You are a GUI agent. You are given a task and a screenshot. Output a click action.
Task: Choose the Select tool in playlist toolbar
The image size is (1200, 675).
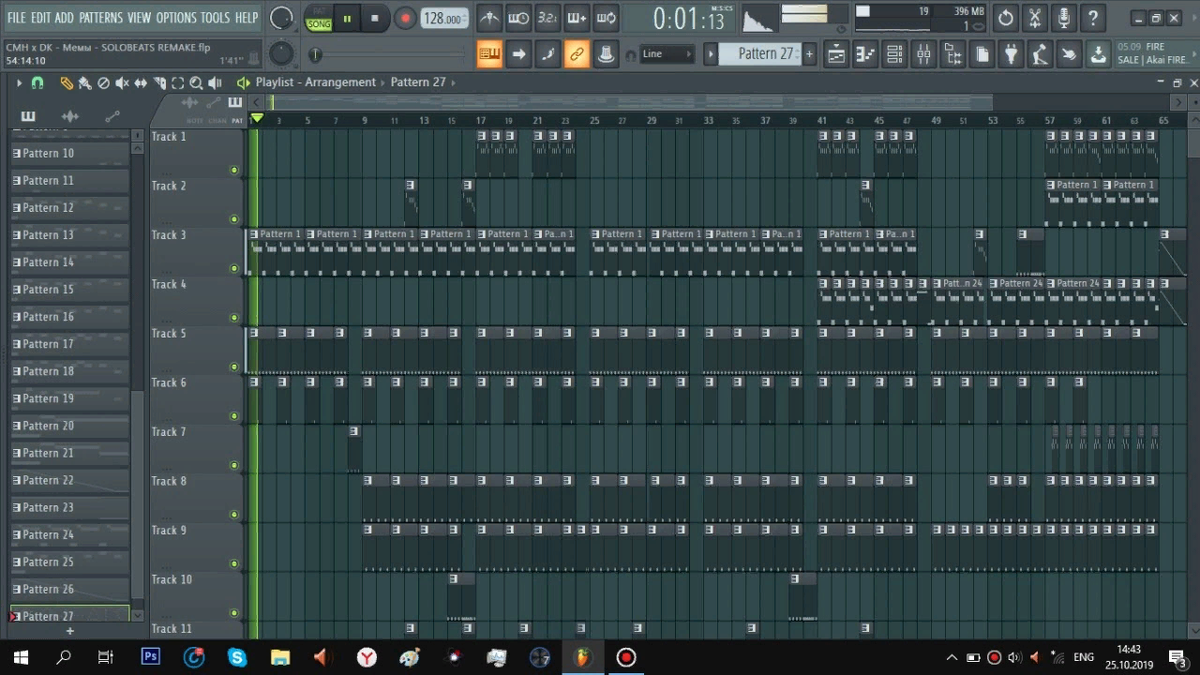177,83
